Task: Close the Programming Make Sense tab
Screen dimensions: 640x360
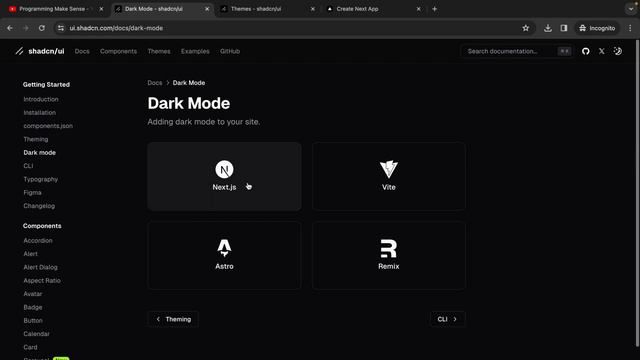Action: click(101, 9)
